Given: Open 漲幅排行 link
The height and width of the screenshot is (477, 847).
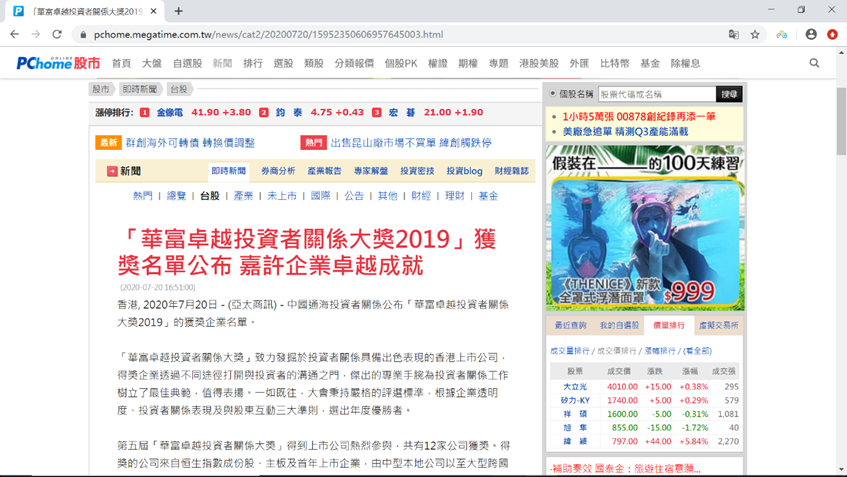Looking at the screenshot, I should (x=660, y=351).
